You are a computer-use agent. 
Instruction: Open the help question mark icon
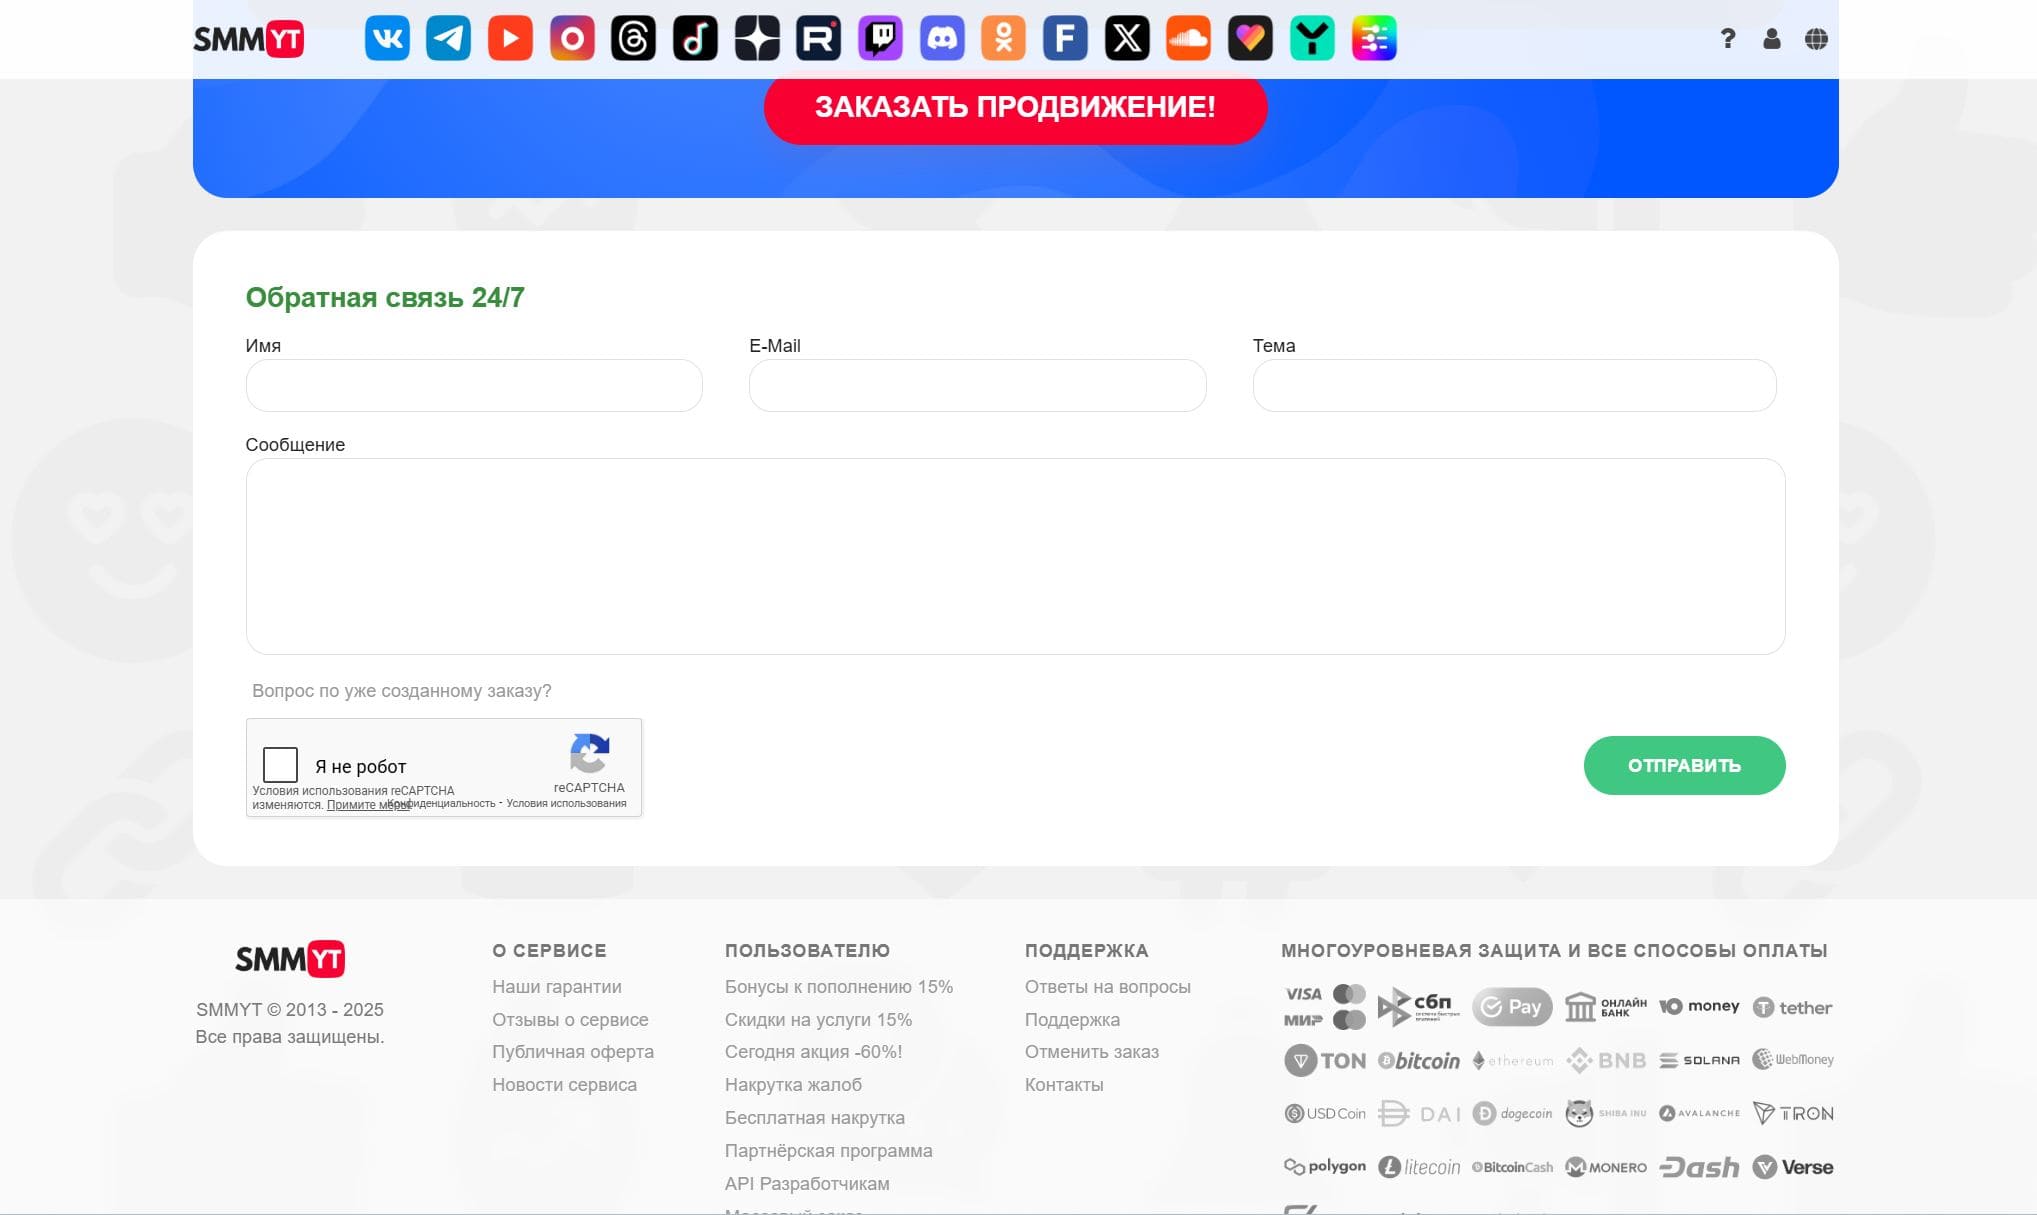pos(1727,39)
